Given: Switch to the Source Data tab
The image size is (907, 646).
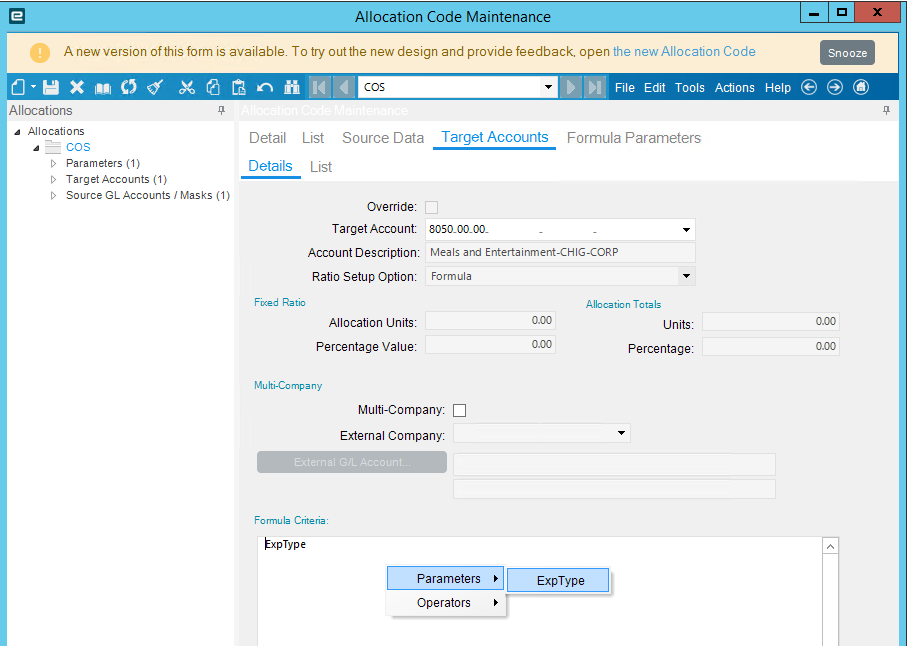Looking at the screenshot, I should pos(383,138).
